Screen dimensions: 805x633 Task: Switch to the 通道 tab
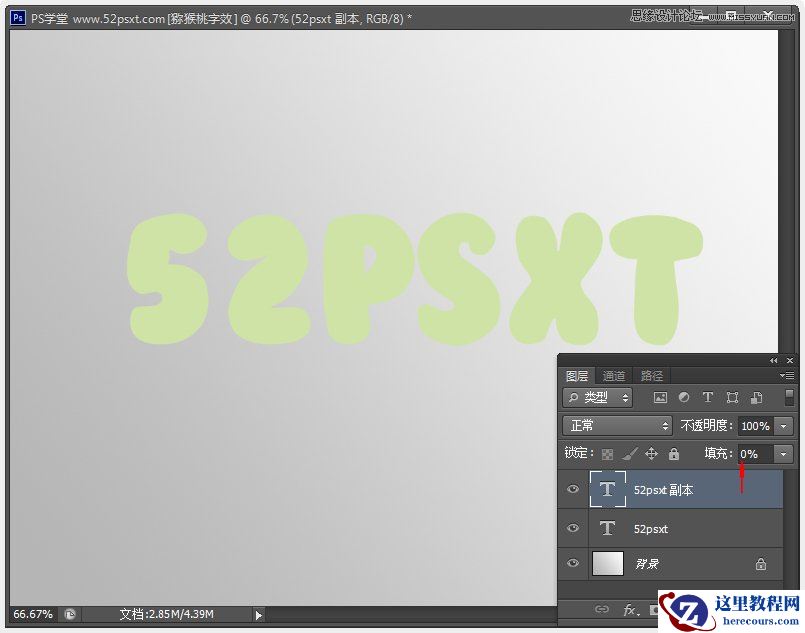pos(614,376)
